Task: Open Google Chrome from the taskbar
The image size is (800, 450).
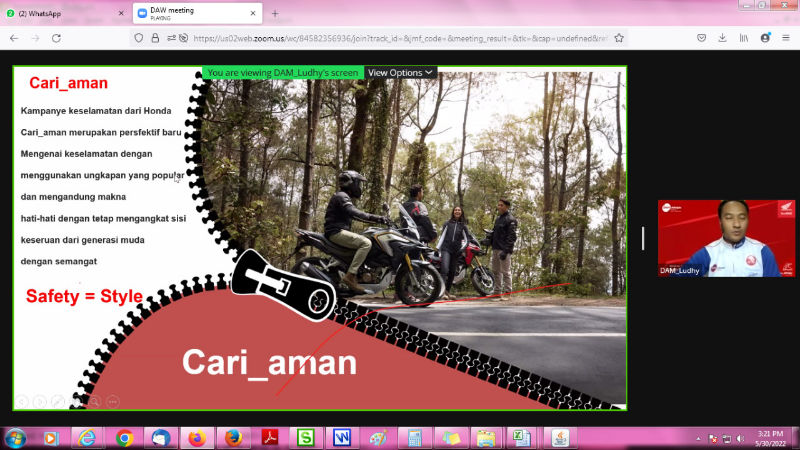Action: (x=124, y=438)
